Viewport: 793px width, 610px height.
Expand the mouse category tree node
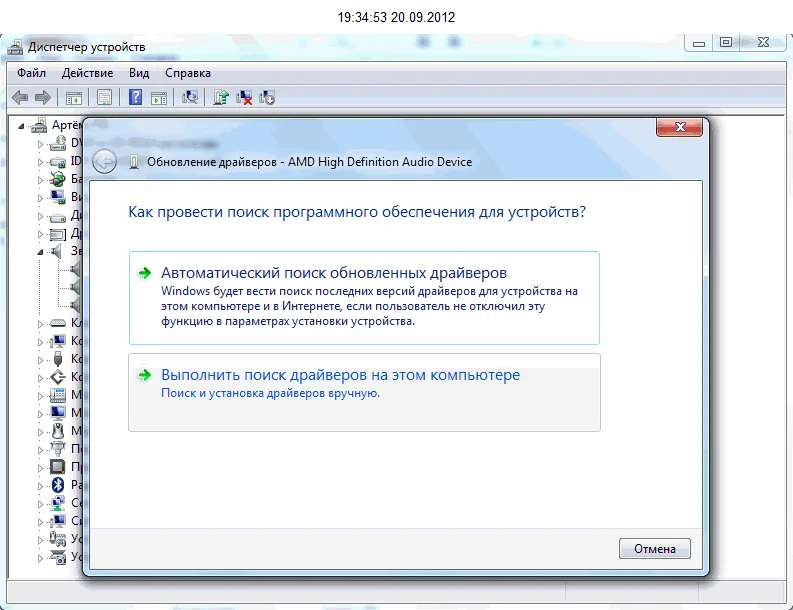[x=40, y=432]
